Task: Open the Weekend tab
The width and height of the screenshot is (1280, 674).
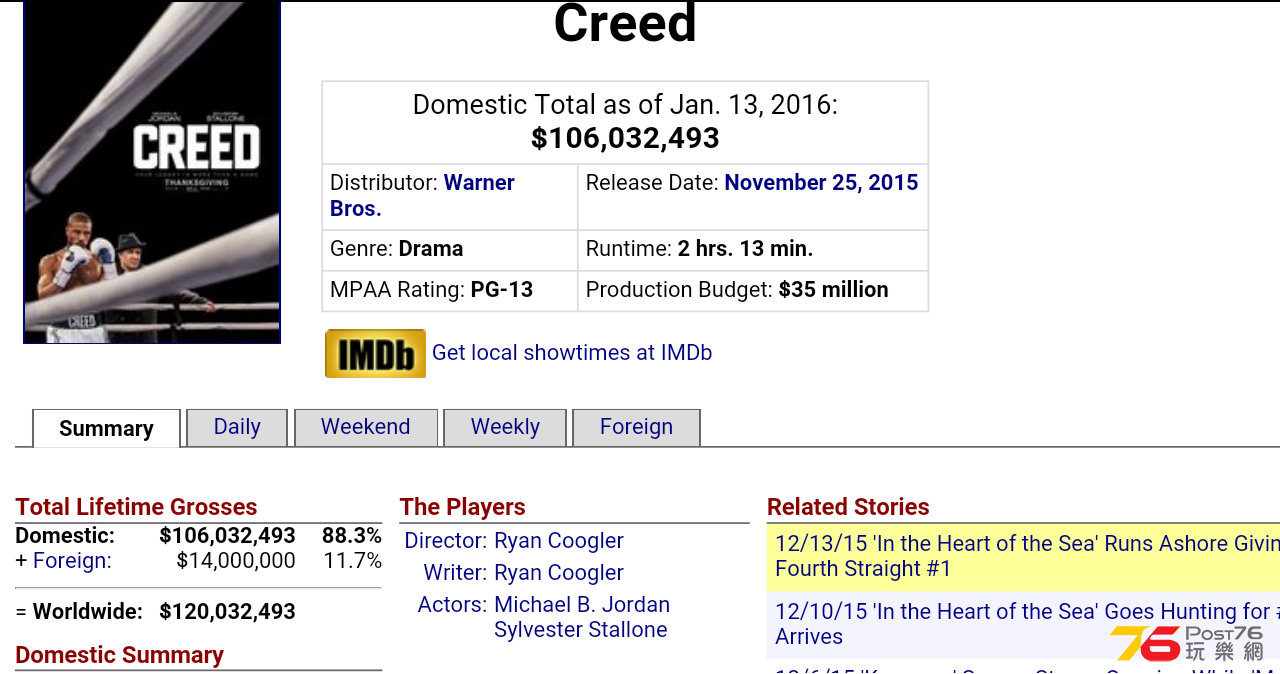Action: pos(366,427)
